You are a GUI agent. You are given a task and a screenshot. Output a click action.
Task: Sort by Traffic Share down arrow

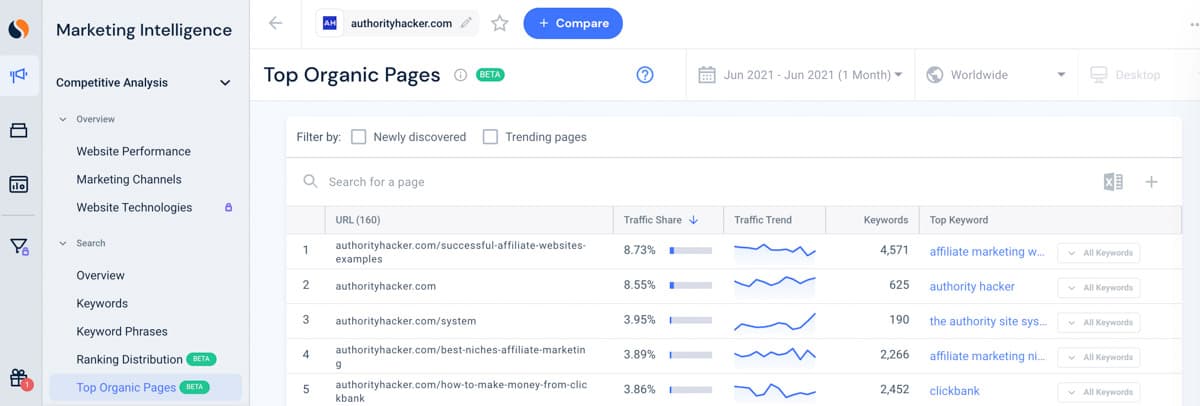pyautogui.click(x=694, y=220)
